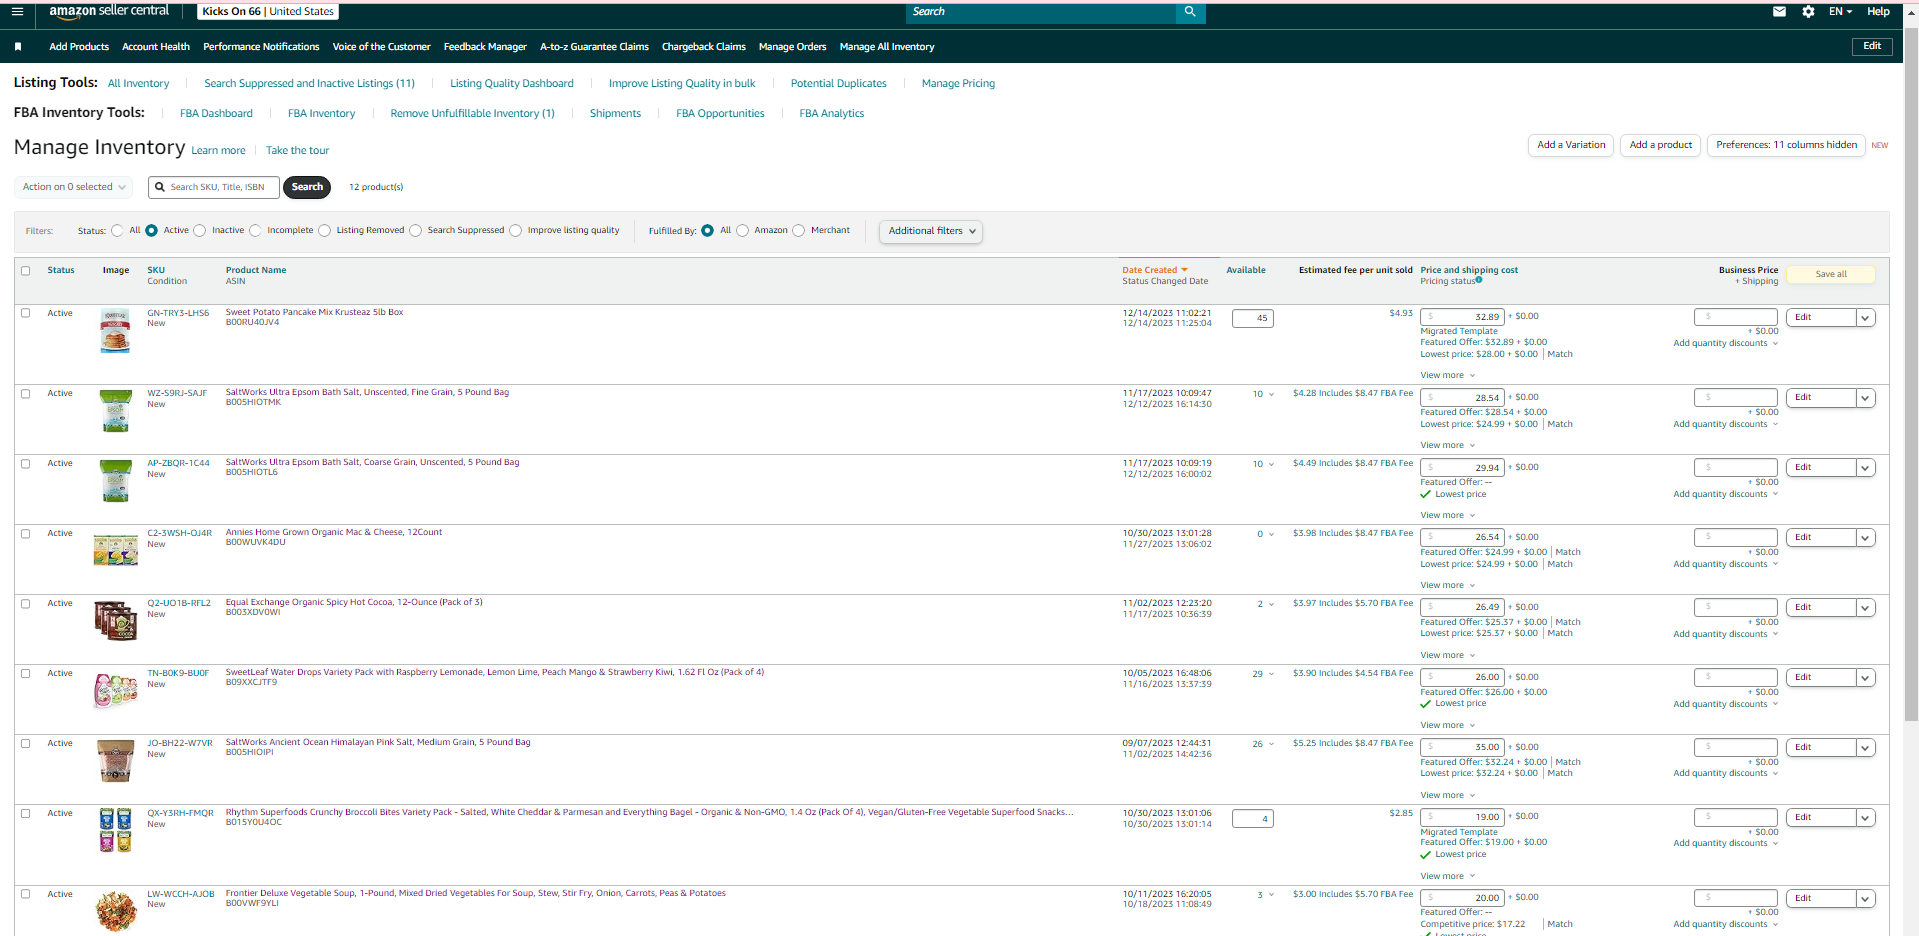Open SweetLeaf Water Drops product image
Viewport: 1919px width, 936px height.
point(116,690)
